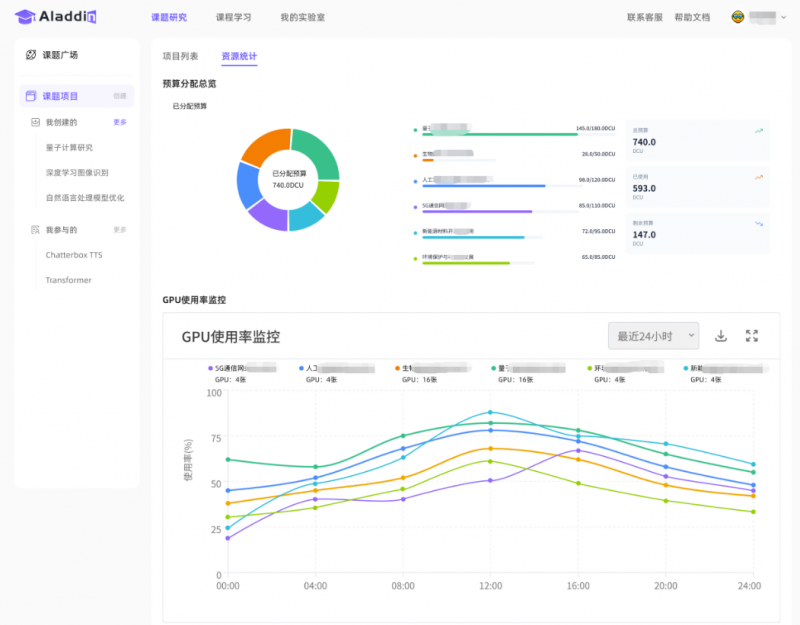Click the 课题广场 compass icon

pos(31,55)
